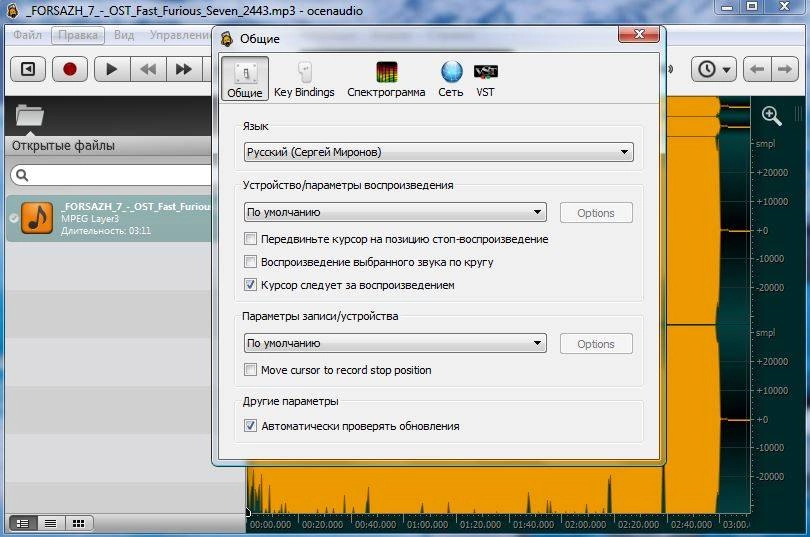
Task: Open the Спектрограмма preferences tab
Action: tap(386, 78)
